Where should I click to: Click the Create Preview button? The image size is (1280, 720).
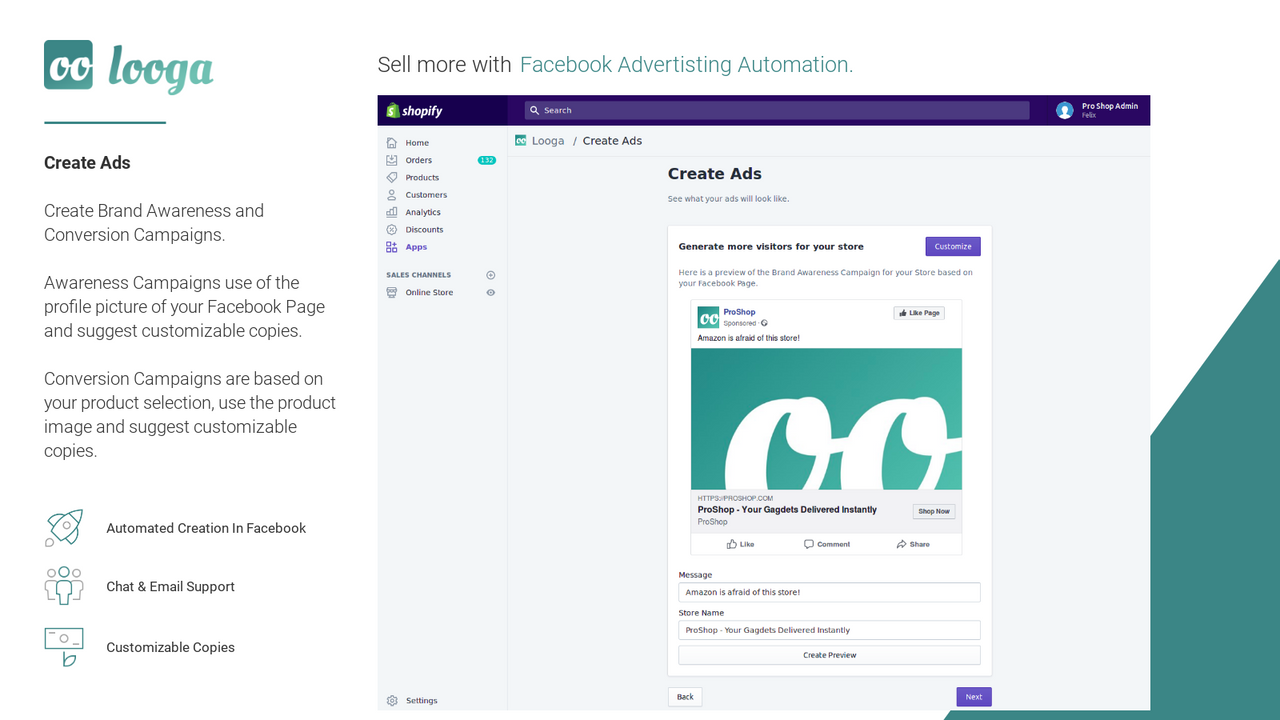(829, 655)
